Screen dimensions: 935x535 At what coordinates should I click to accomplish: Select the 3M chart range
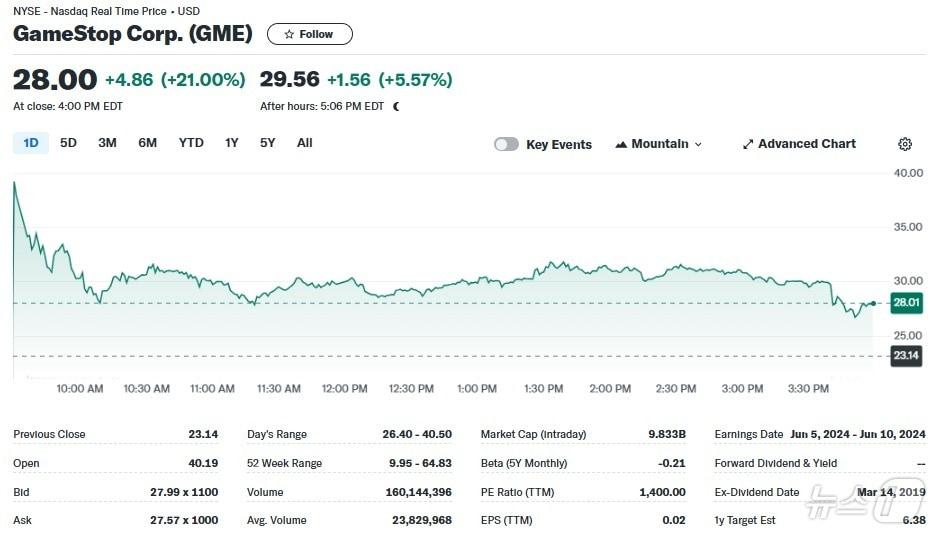coord(107,143)
